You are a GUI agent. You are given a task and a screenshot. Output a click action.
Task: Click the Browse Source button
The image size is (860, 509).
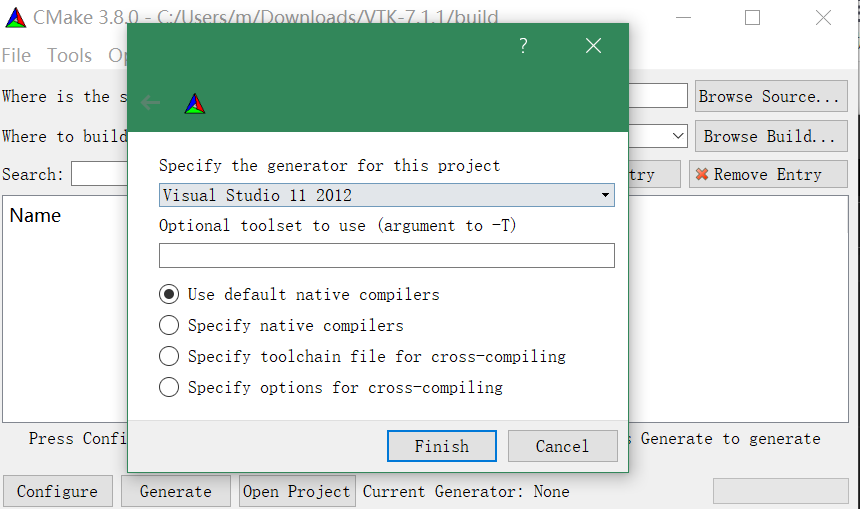click(x=770, y=97)
